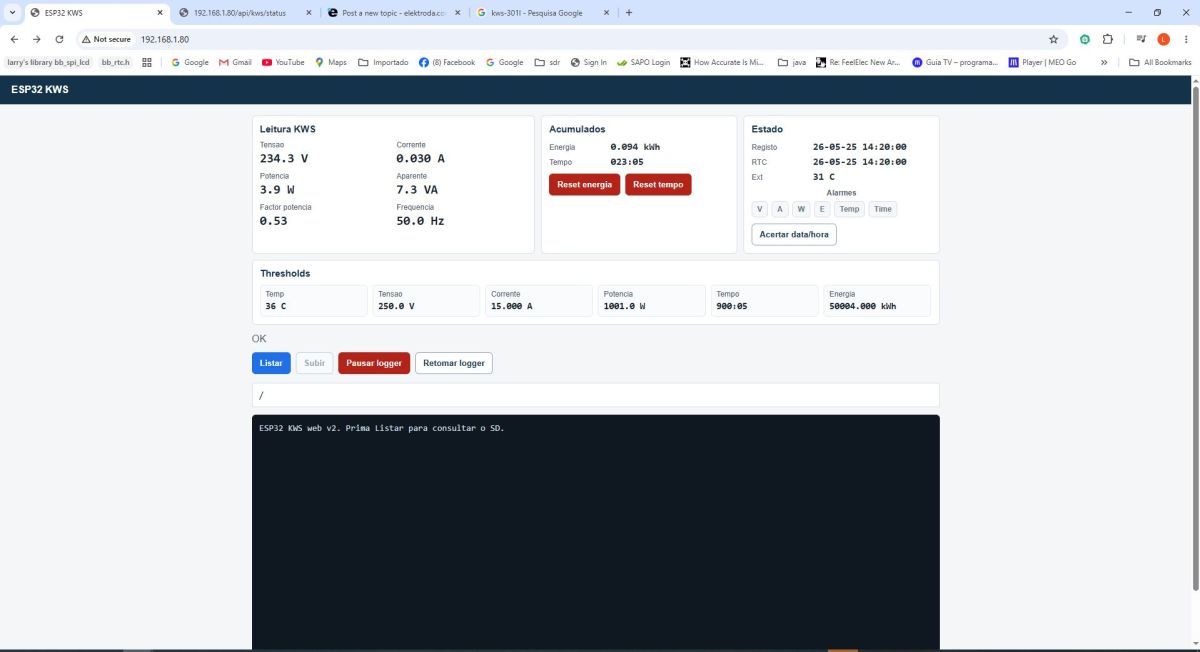The width and height of the screenshot is (1200, 652).
Task: Click the 234.3 V voltage reading
Action: point(284,158)
